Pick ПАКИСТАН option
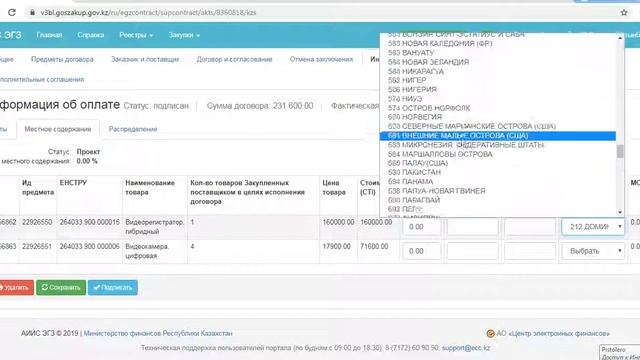The width and height of the screenshot is (640, 360). click(498, 172)
